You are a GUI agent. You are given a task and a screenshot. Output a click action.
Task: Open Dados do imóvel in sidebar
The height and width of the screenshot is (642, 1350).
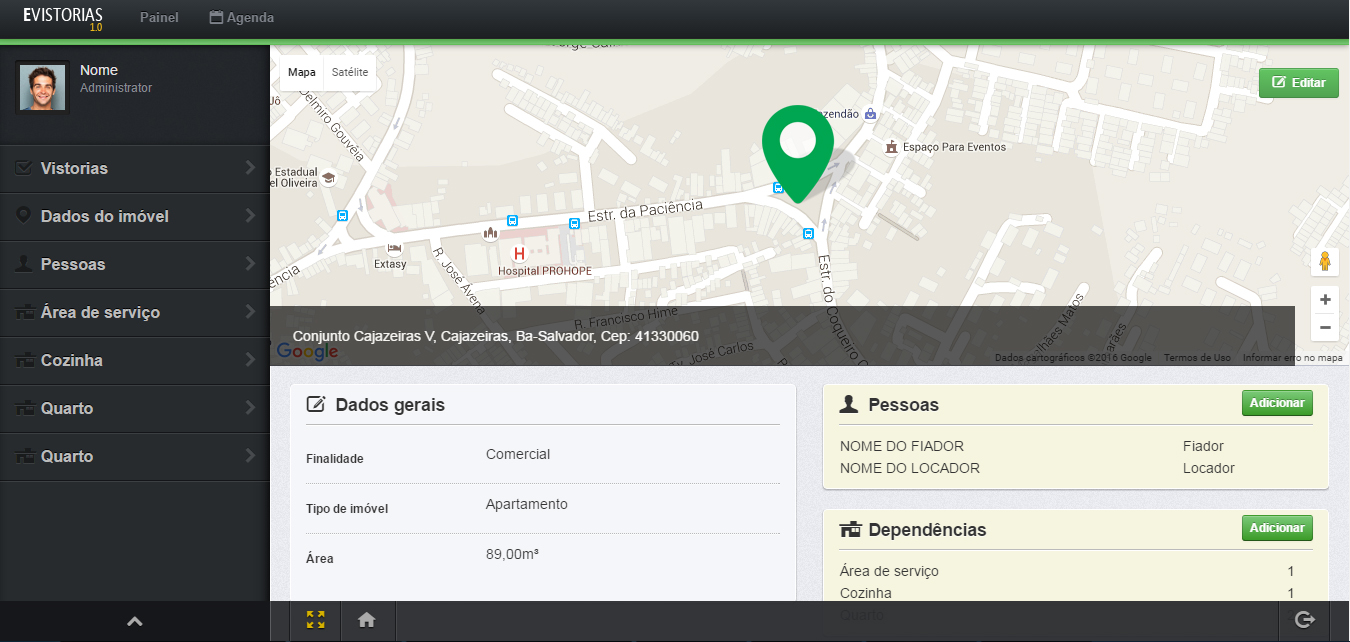135,216
